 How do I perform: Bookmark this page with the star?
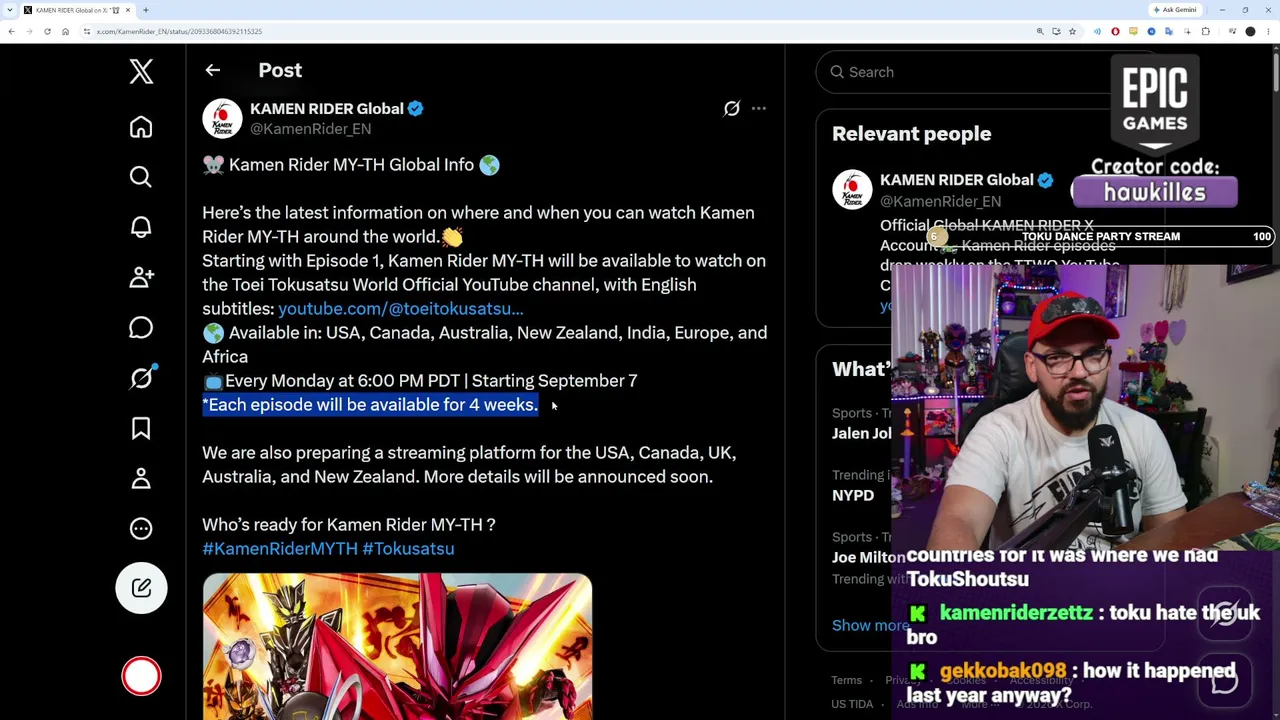click(1072, 32)
